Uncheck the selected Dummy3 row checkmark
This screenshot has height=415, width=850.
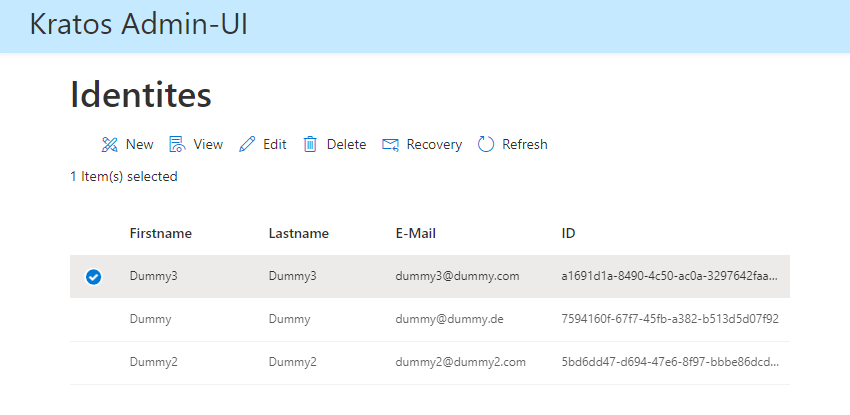(x=93, y=277)
